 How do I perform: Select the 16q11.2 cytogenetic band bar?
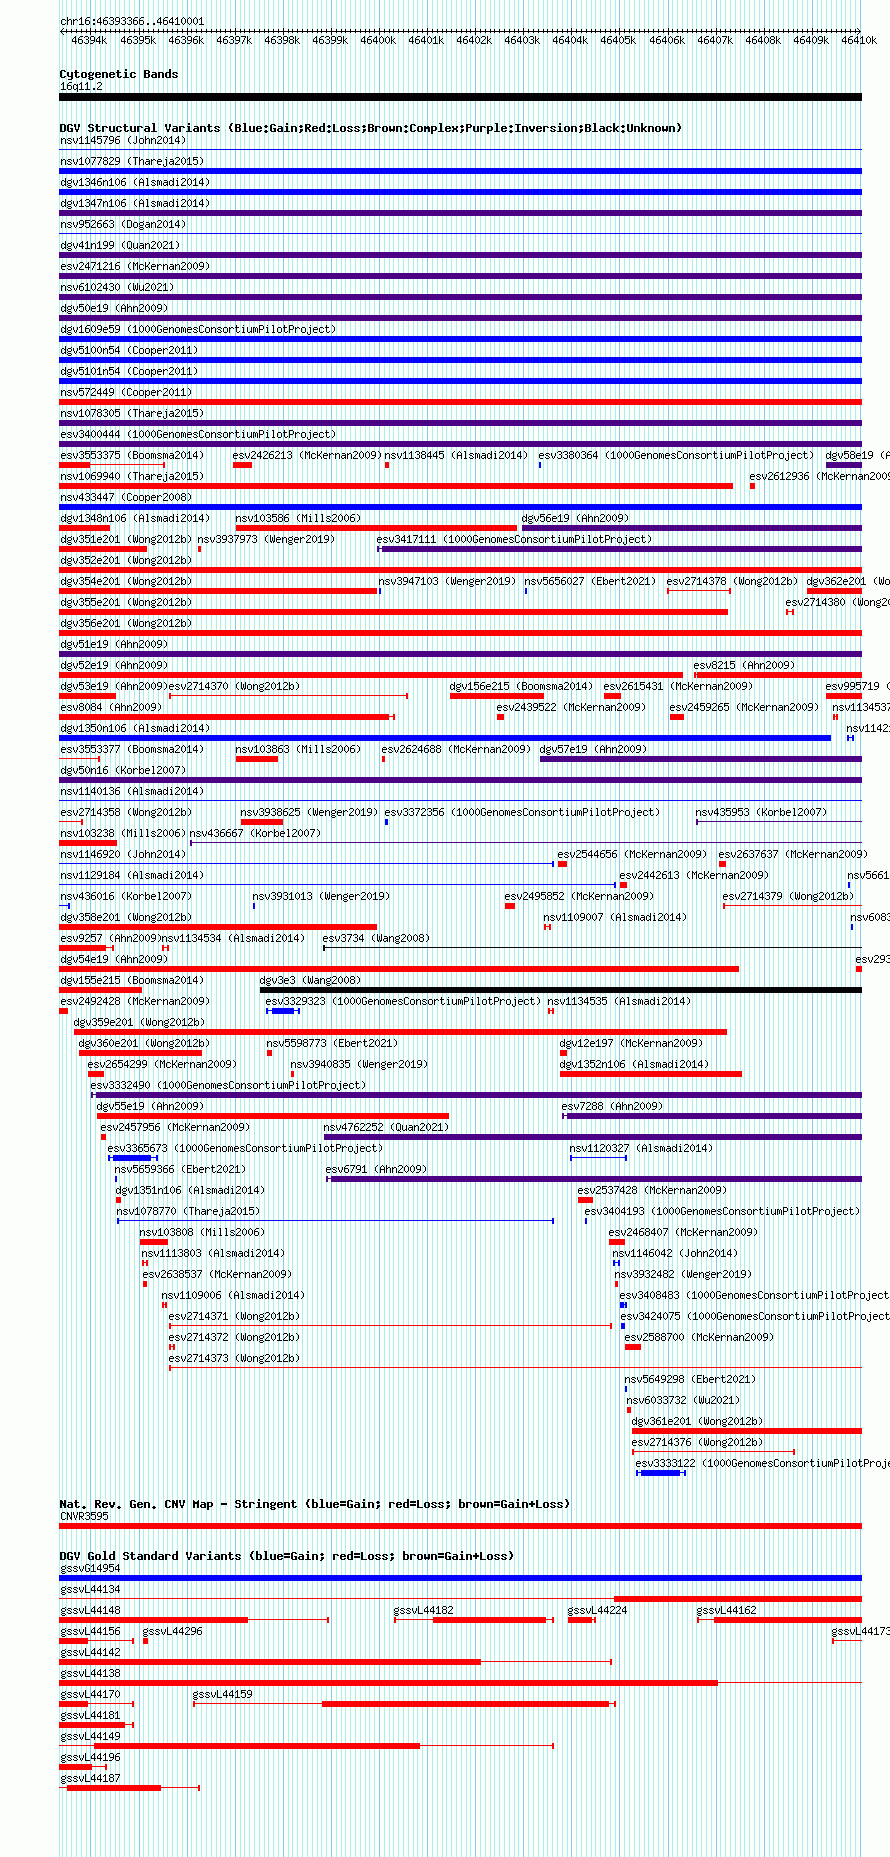460,97
